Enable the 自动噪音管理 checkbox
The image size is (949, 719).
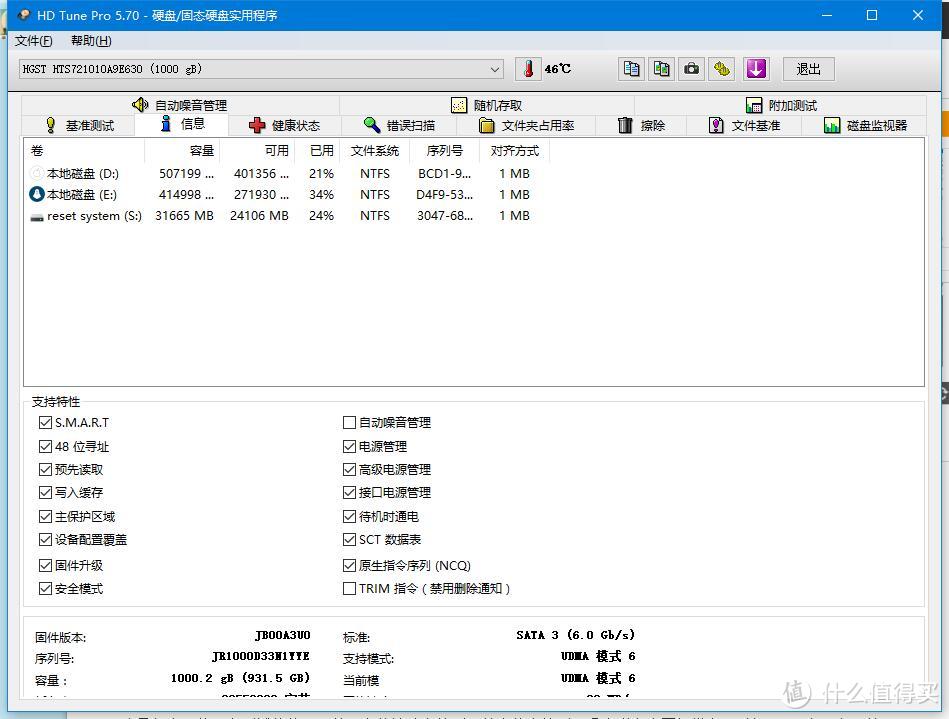tap(349, 422)
